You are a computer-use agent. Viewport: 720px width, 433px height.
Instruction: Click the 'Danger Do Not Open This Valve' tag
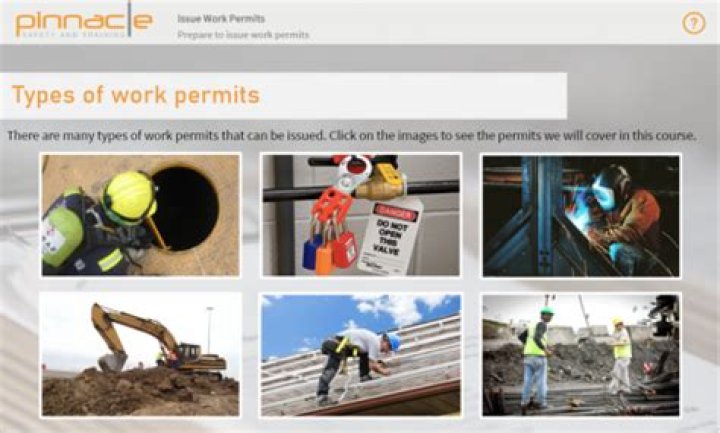pyautogui.click(x=390, y=236)
